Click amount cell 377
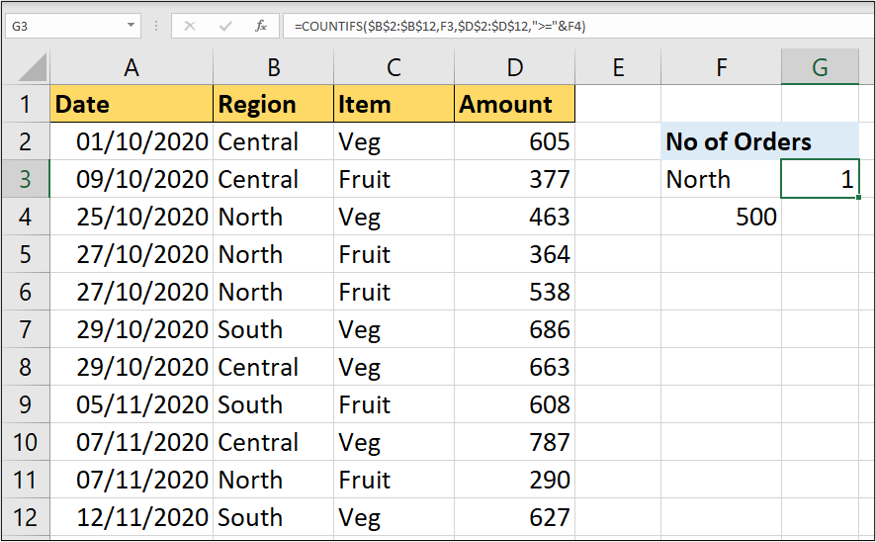The height and width of the screenshot is (542, 876). (x=515, y=179)
